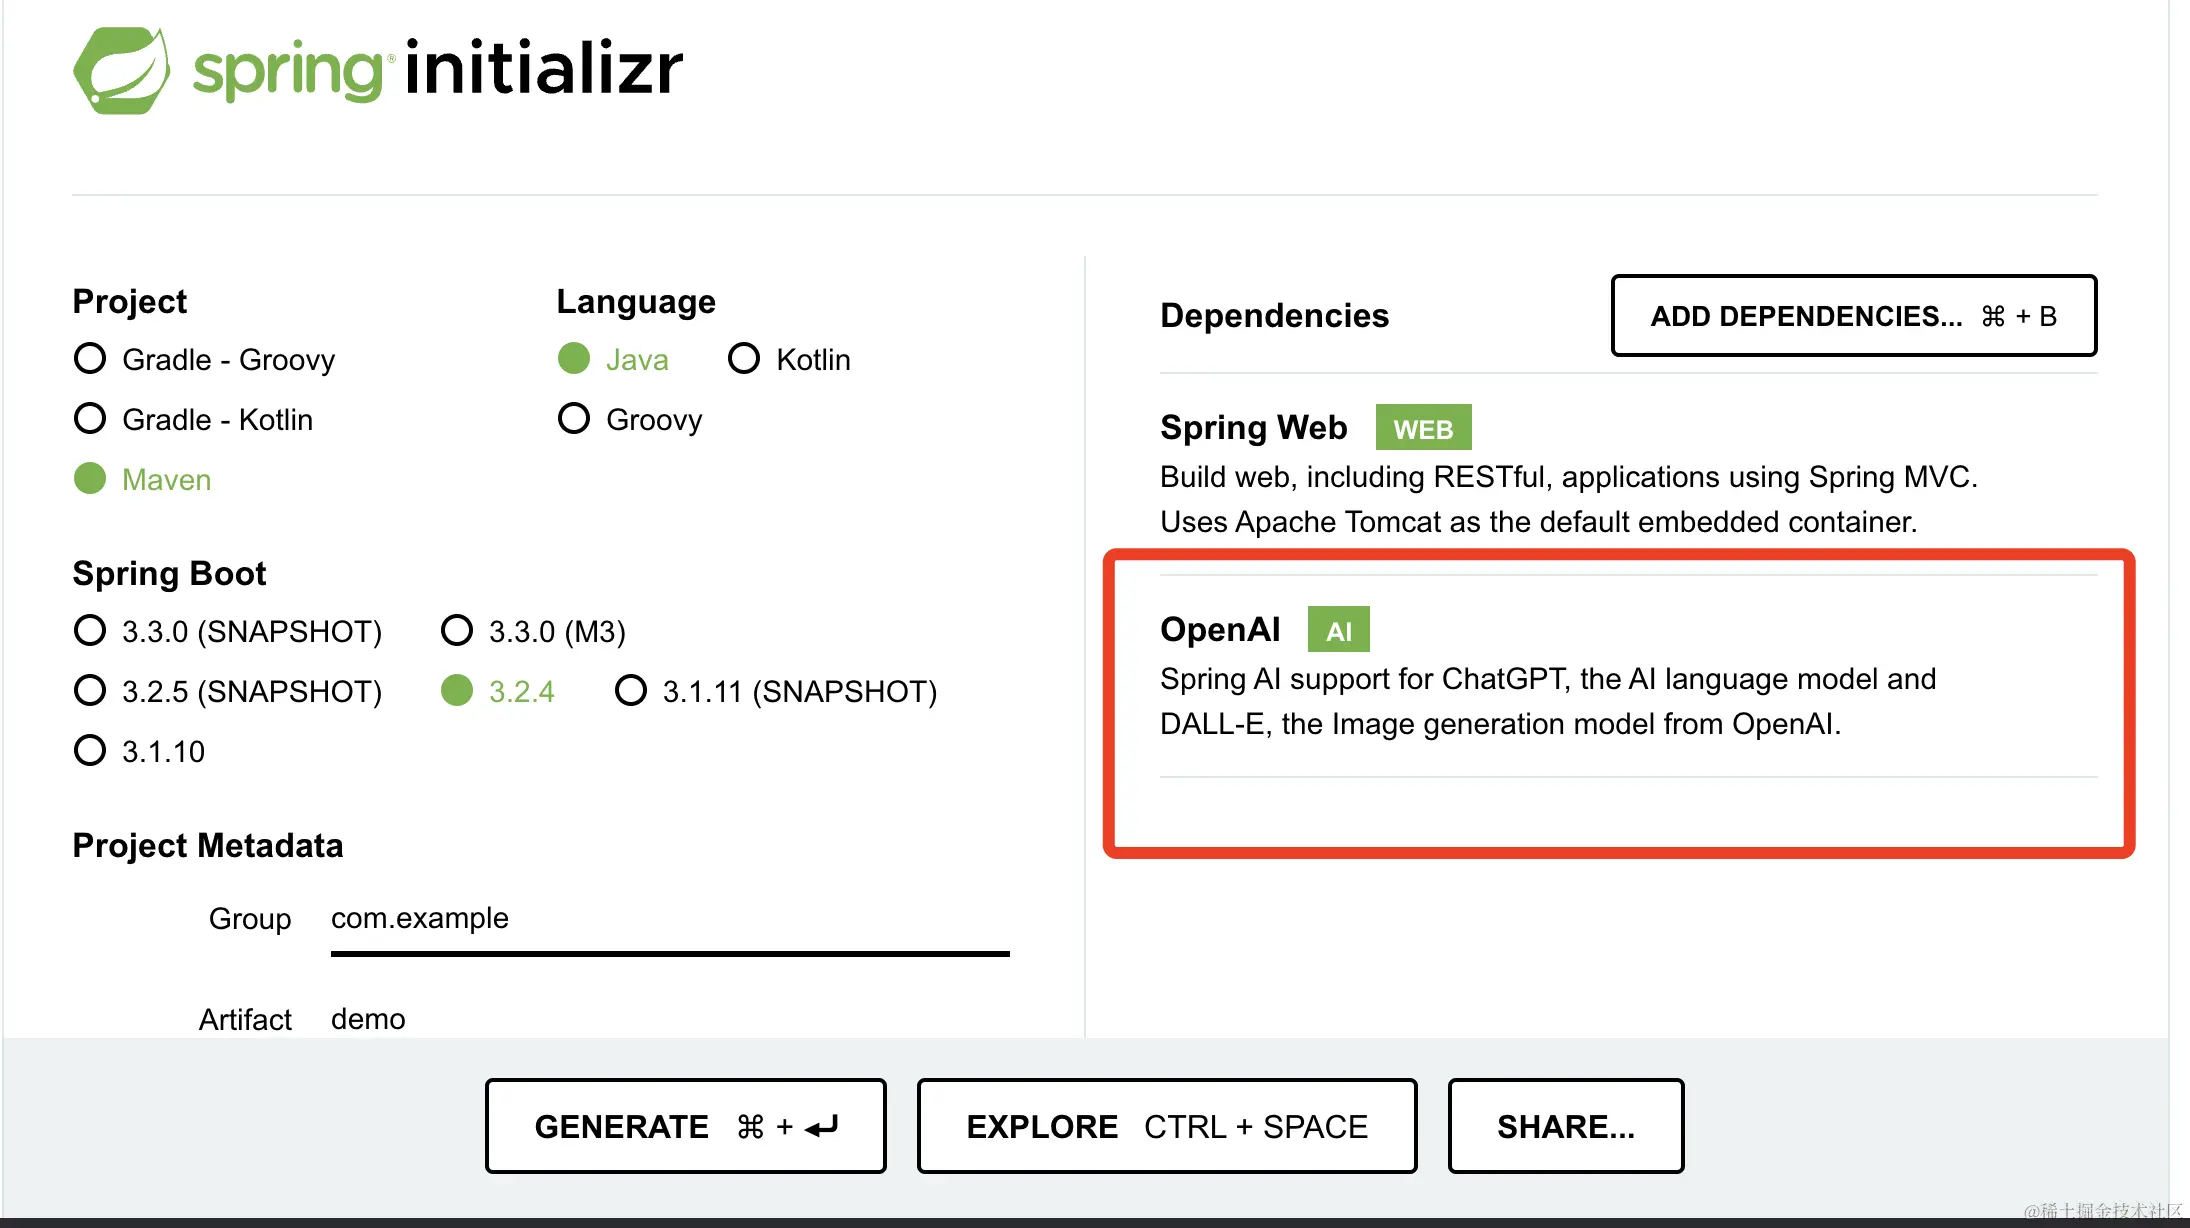Click the Spring leaf logo icon

point(121,70)
